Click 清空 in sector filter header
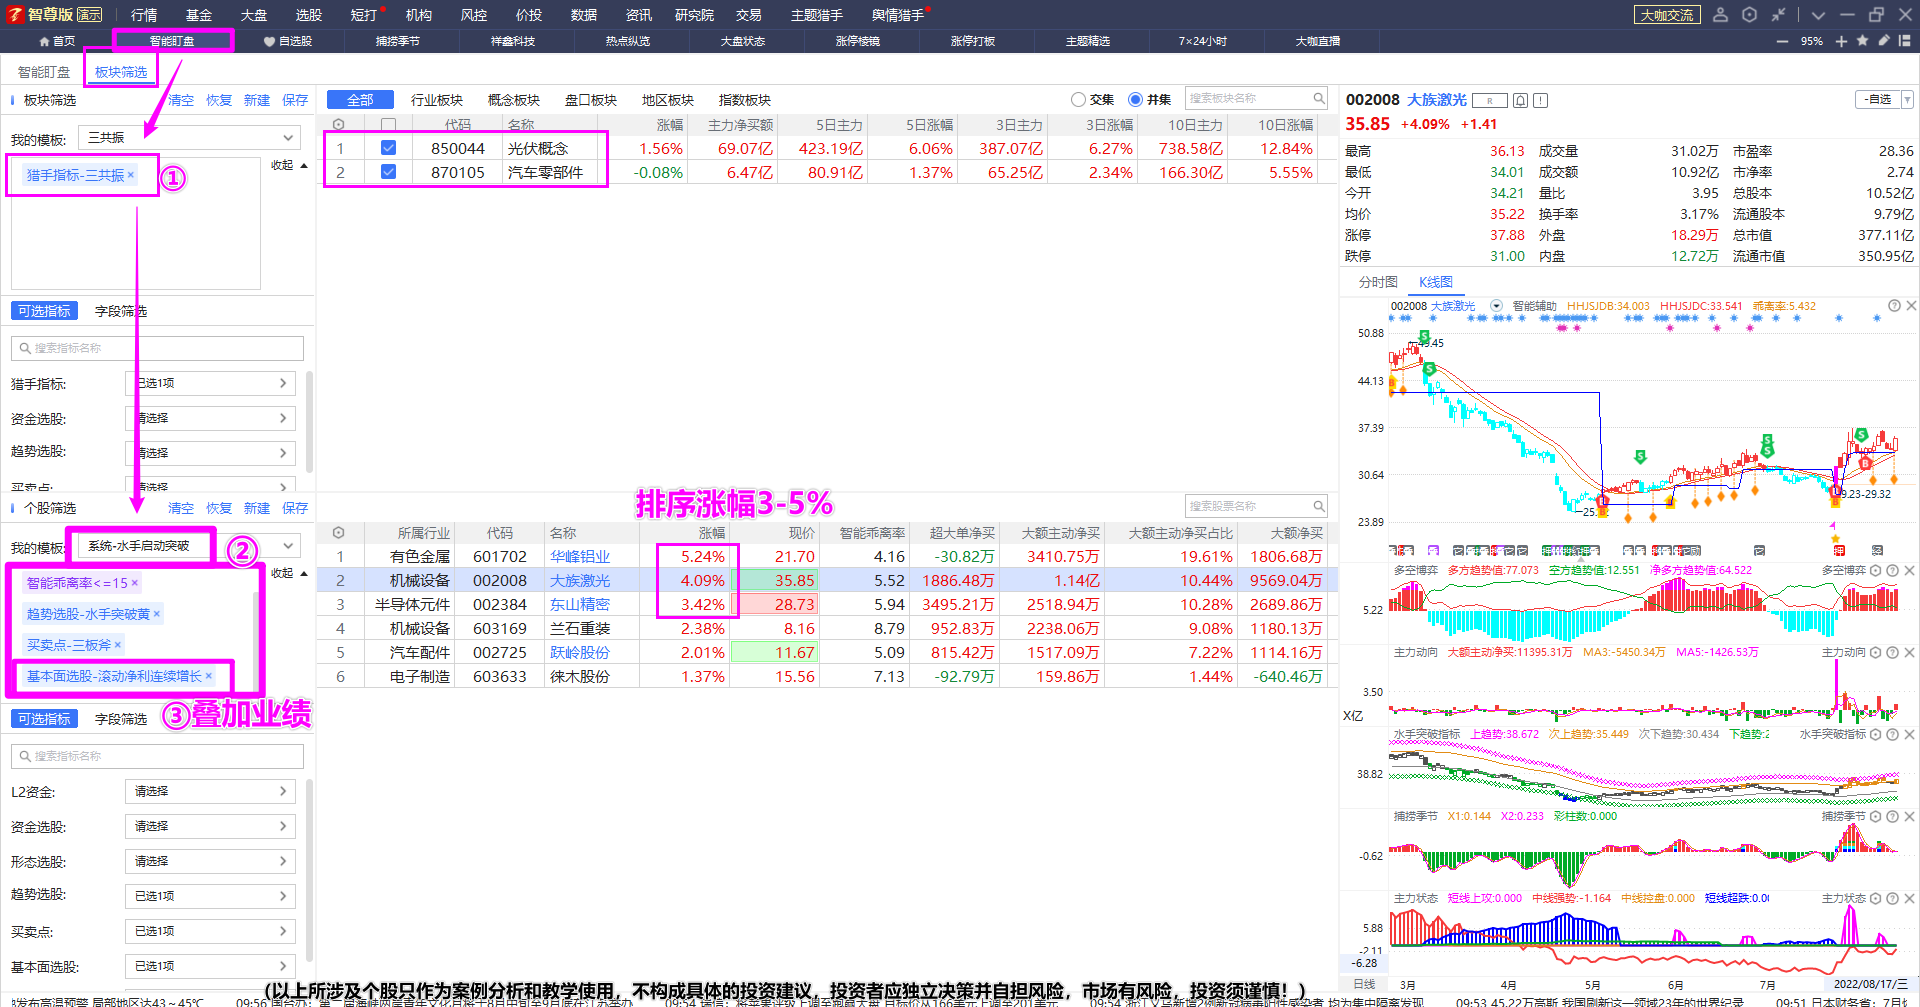 (181, 100)
